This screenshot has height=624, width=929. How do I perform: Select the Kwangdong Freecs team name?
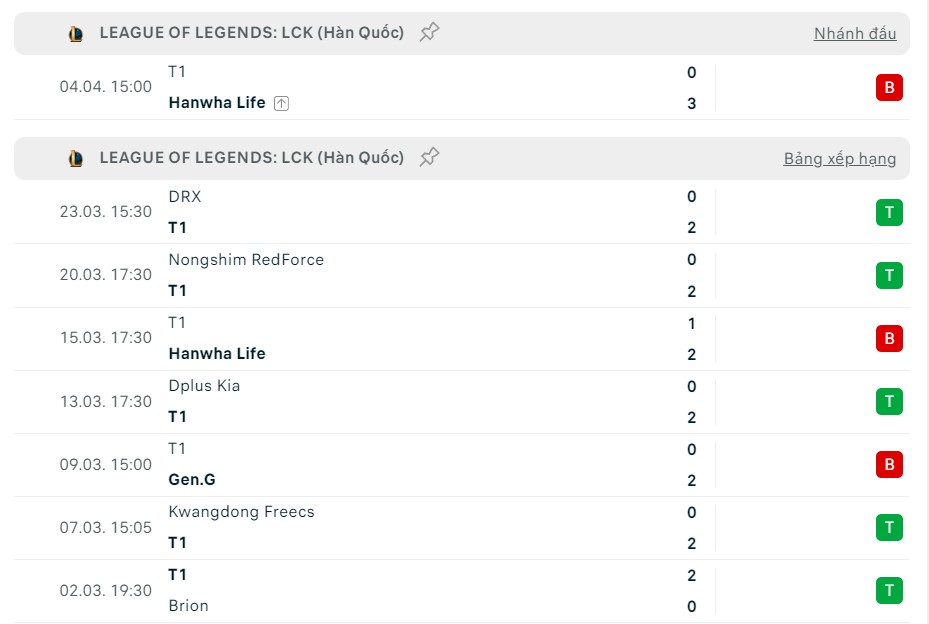click(241, 512)
